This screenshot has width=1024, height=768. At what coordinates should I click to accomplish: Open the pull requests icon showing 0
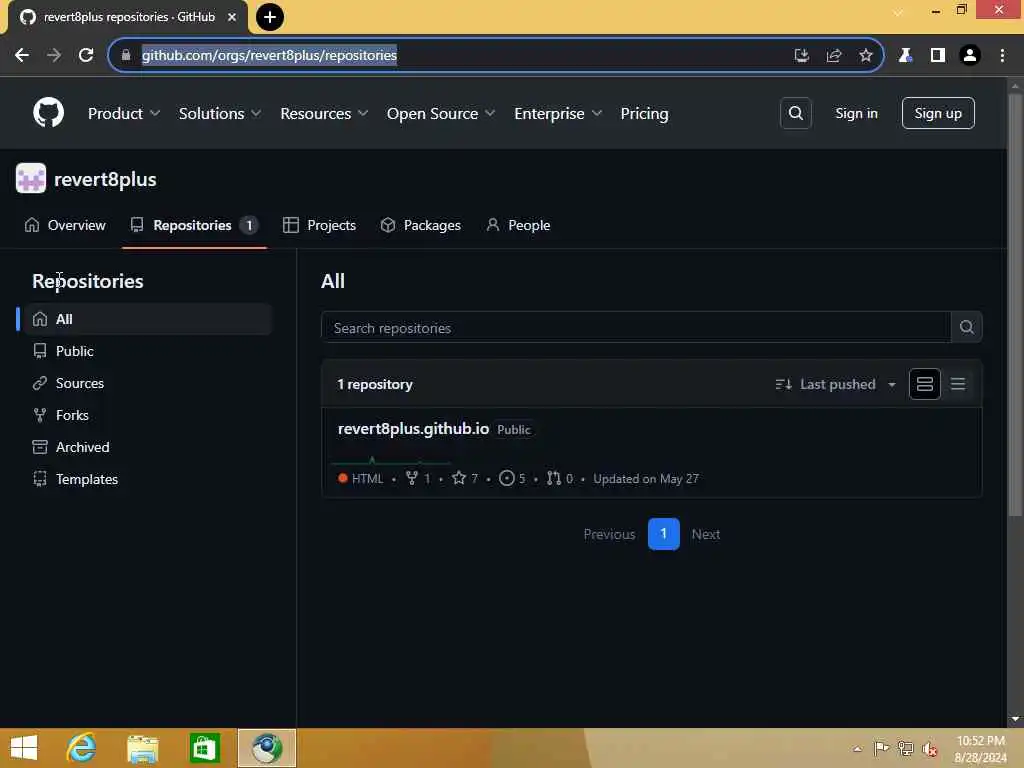pos(554,478)
